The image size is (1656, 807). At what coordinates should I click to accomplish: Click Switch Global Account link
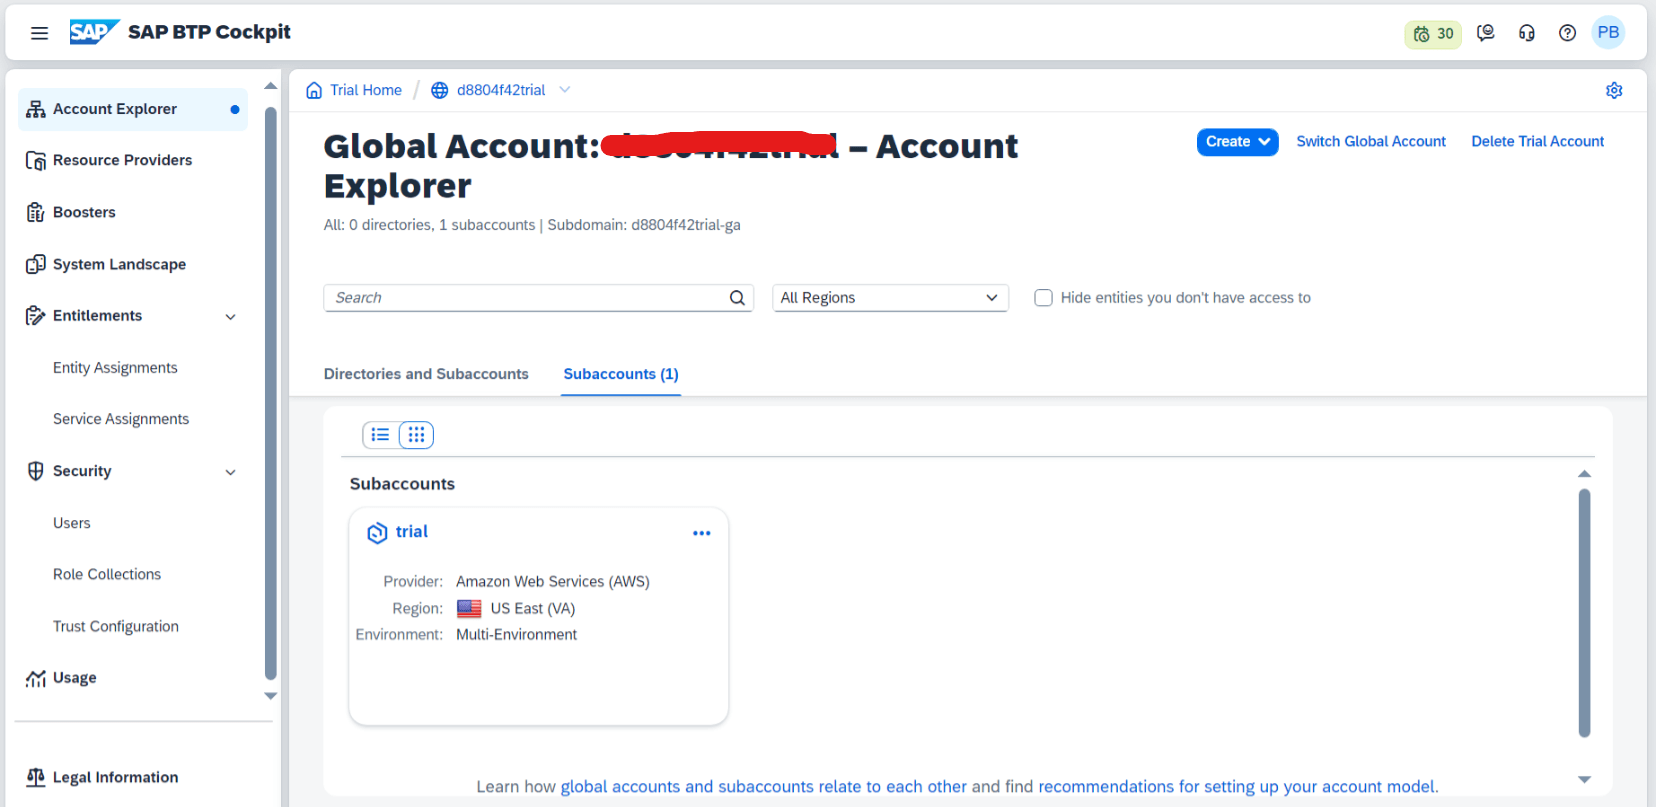click(x=1370, y=142)
